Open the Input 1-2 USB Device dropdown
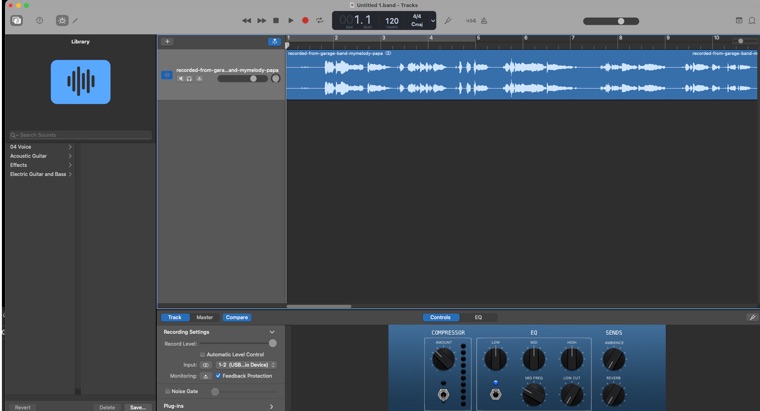This screenshot has height=411, width=760. (246, 365)
